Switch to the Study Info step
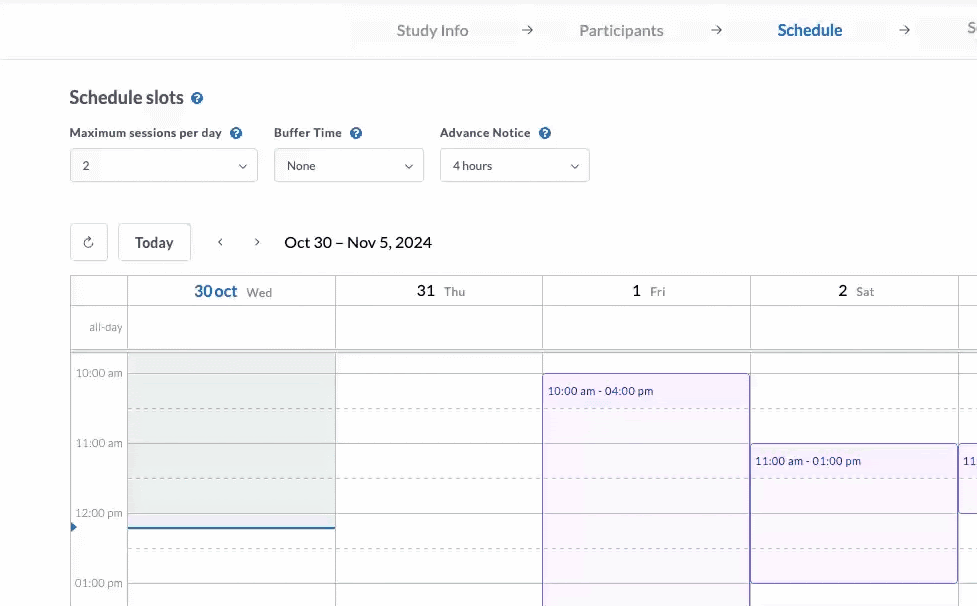This screenshot has height=606, width=977. pos(432,30)
